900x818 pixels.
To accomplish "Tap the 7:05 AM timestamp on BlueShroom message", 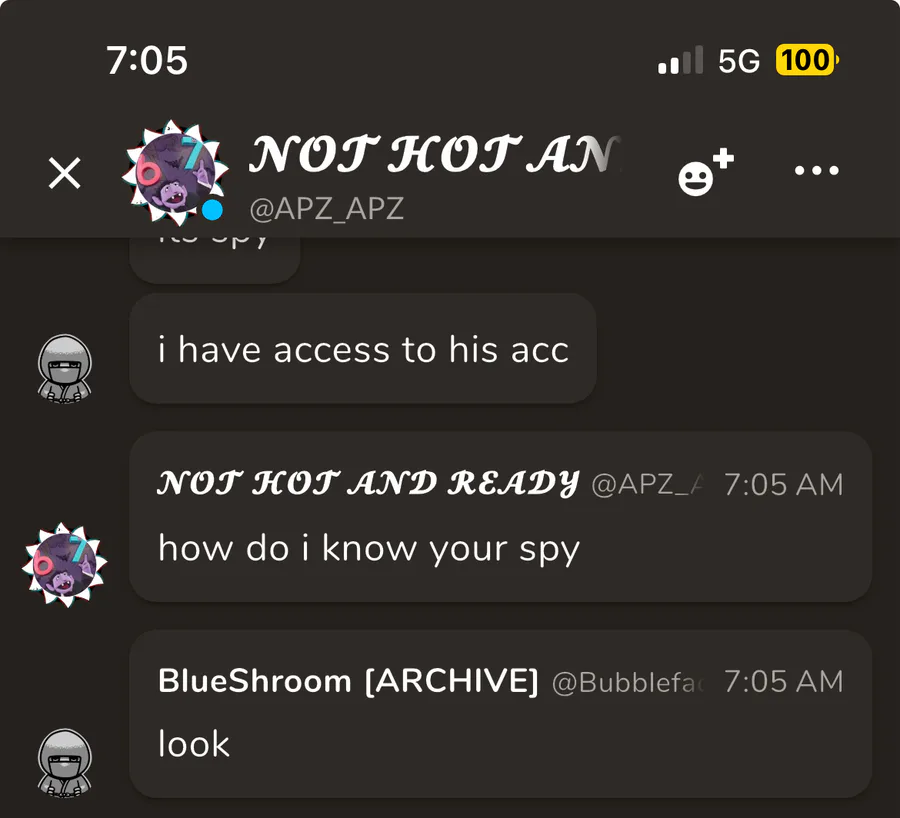I will [x=783, y=682].
